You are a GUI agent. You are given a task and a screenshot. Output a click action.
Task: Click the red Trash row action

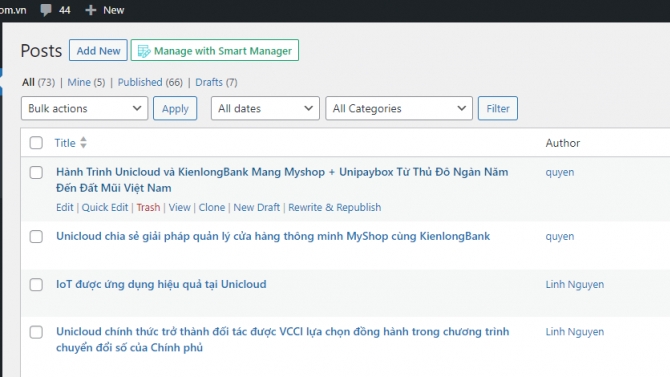click(148, 207)
